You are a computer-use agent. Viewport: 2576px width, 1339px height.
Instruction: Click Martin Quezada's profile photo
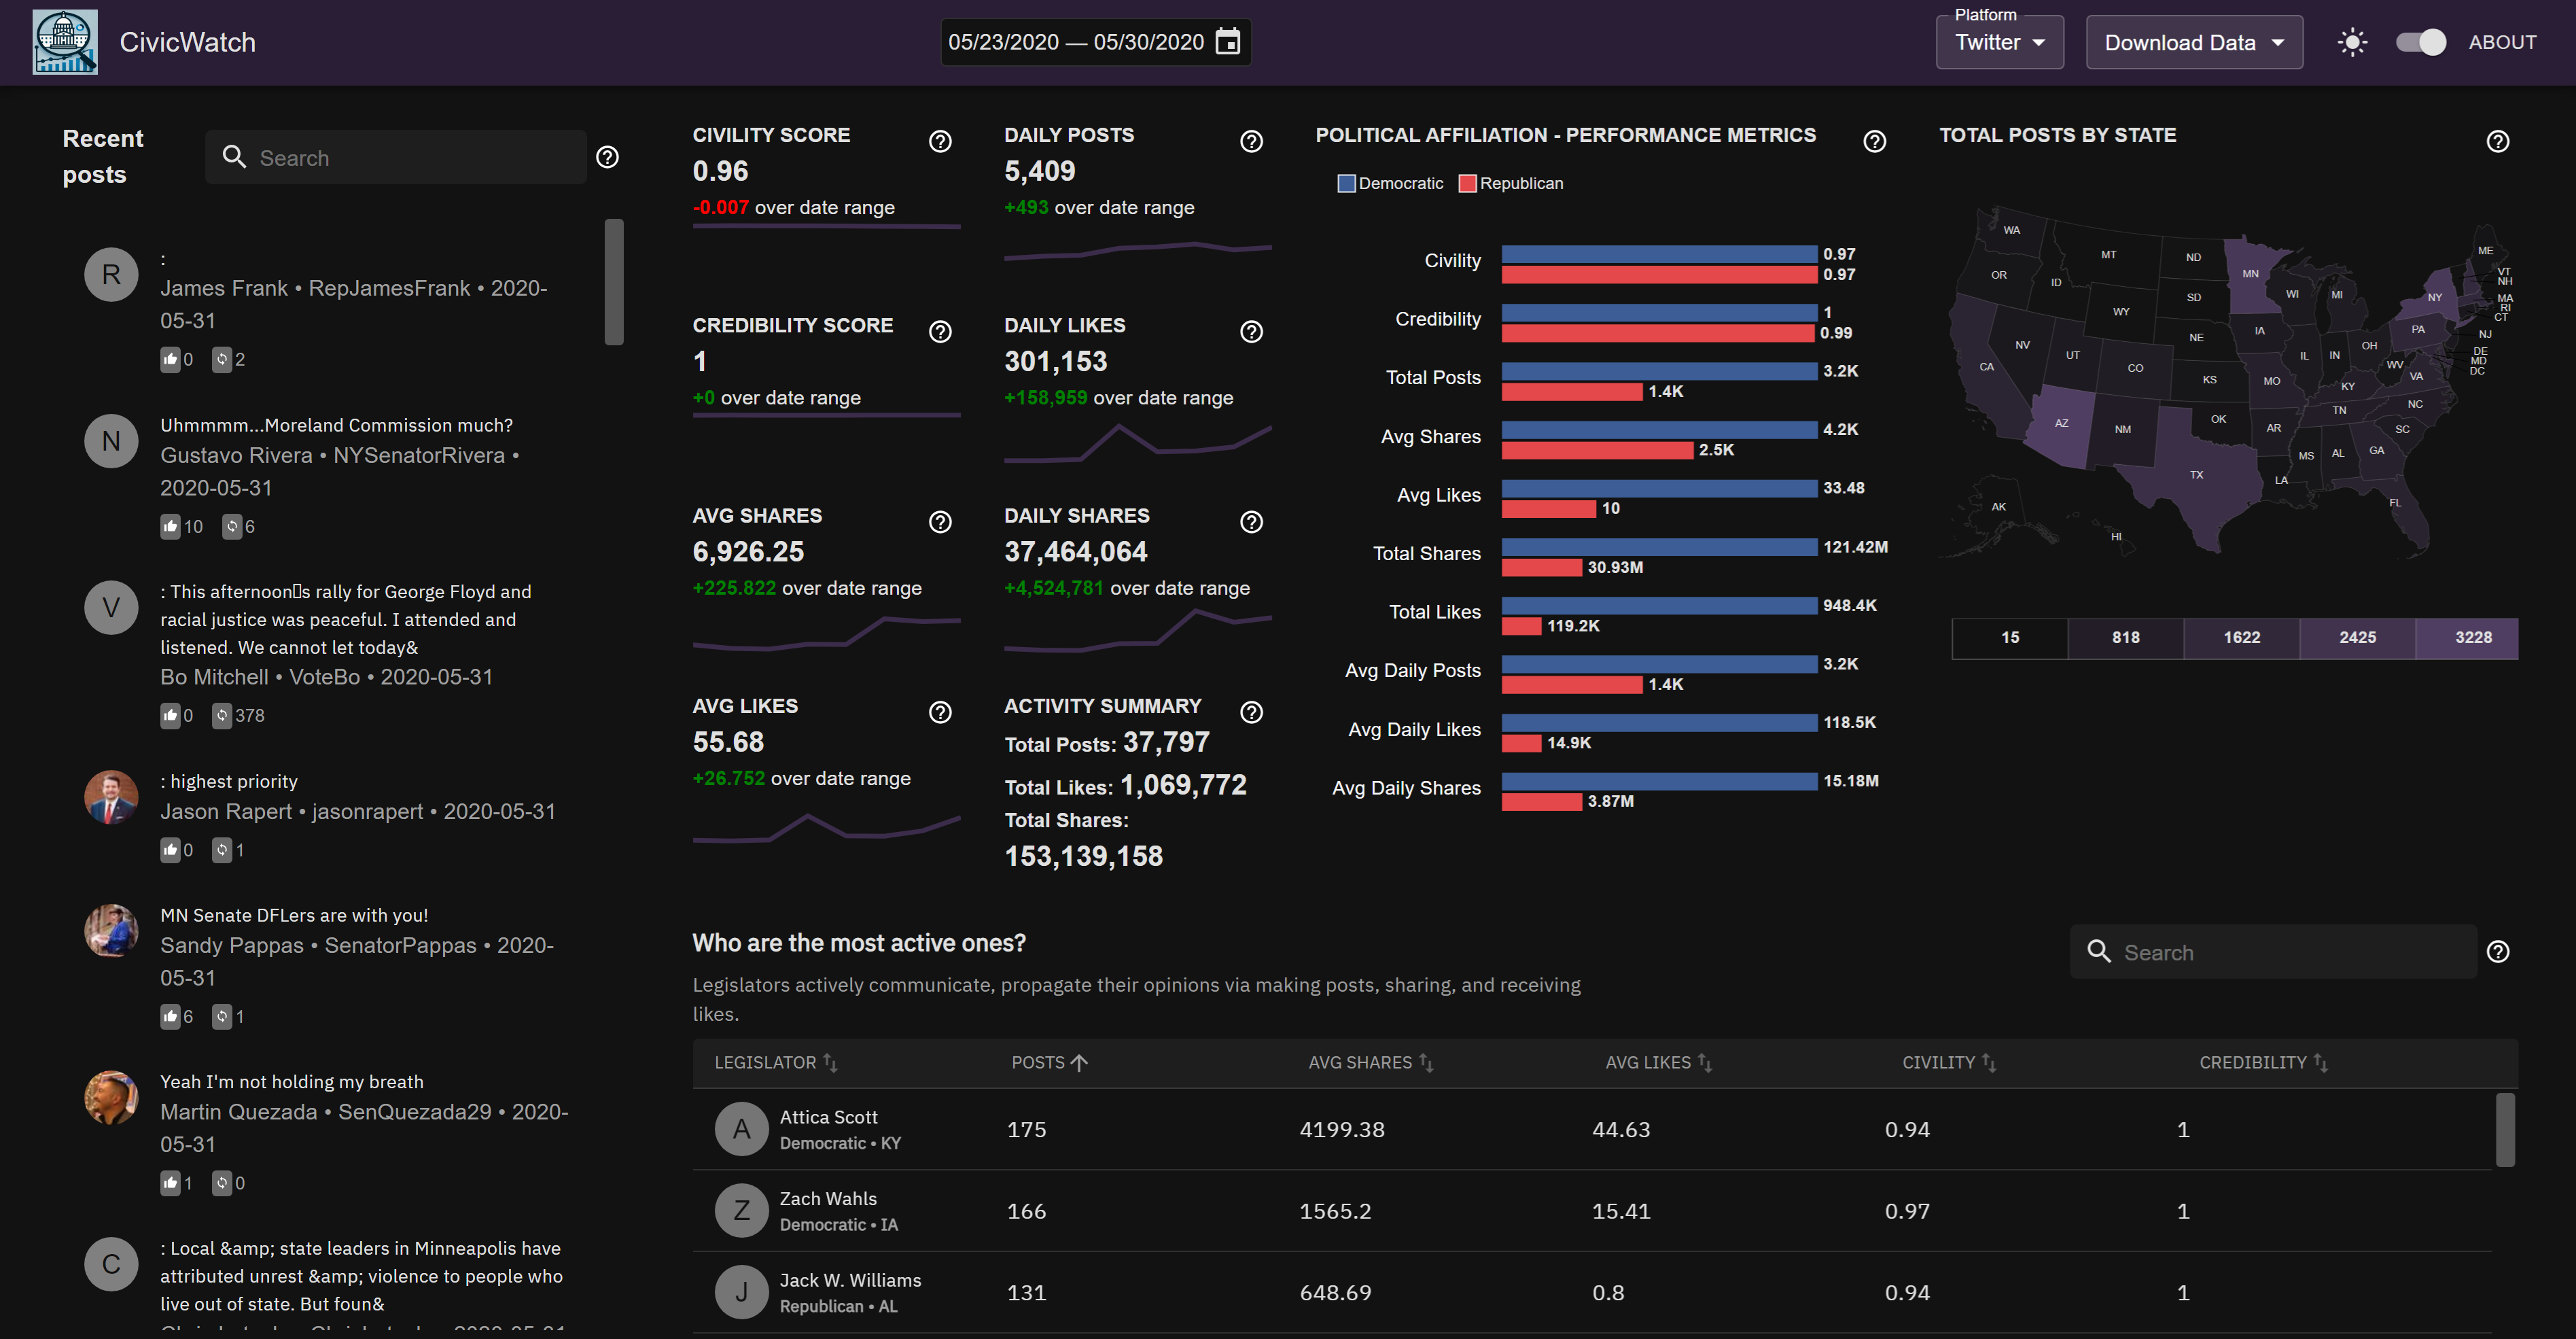click(x=111, y=1098)
